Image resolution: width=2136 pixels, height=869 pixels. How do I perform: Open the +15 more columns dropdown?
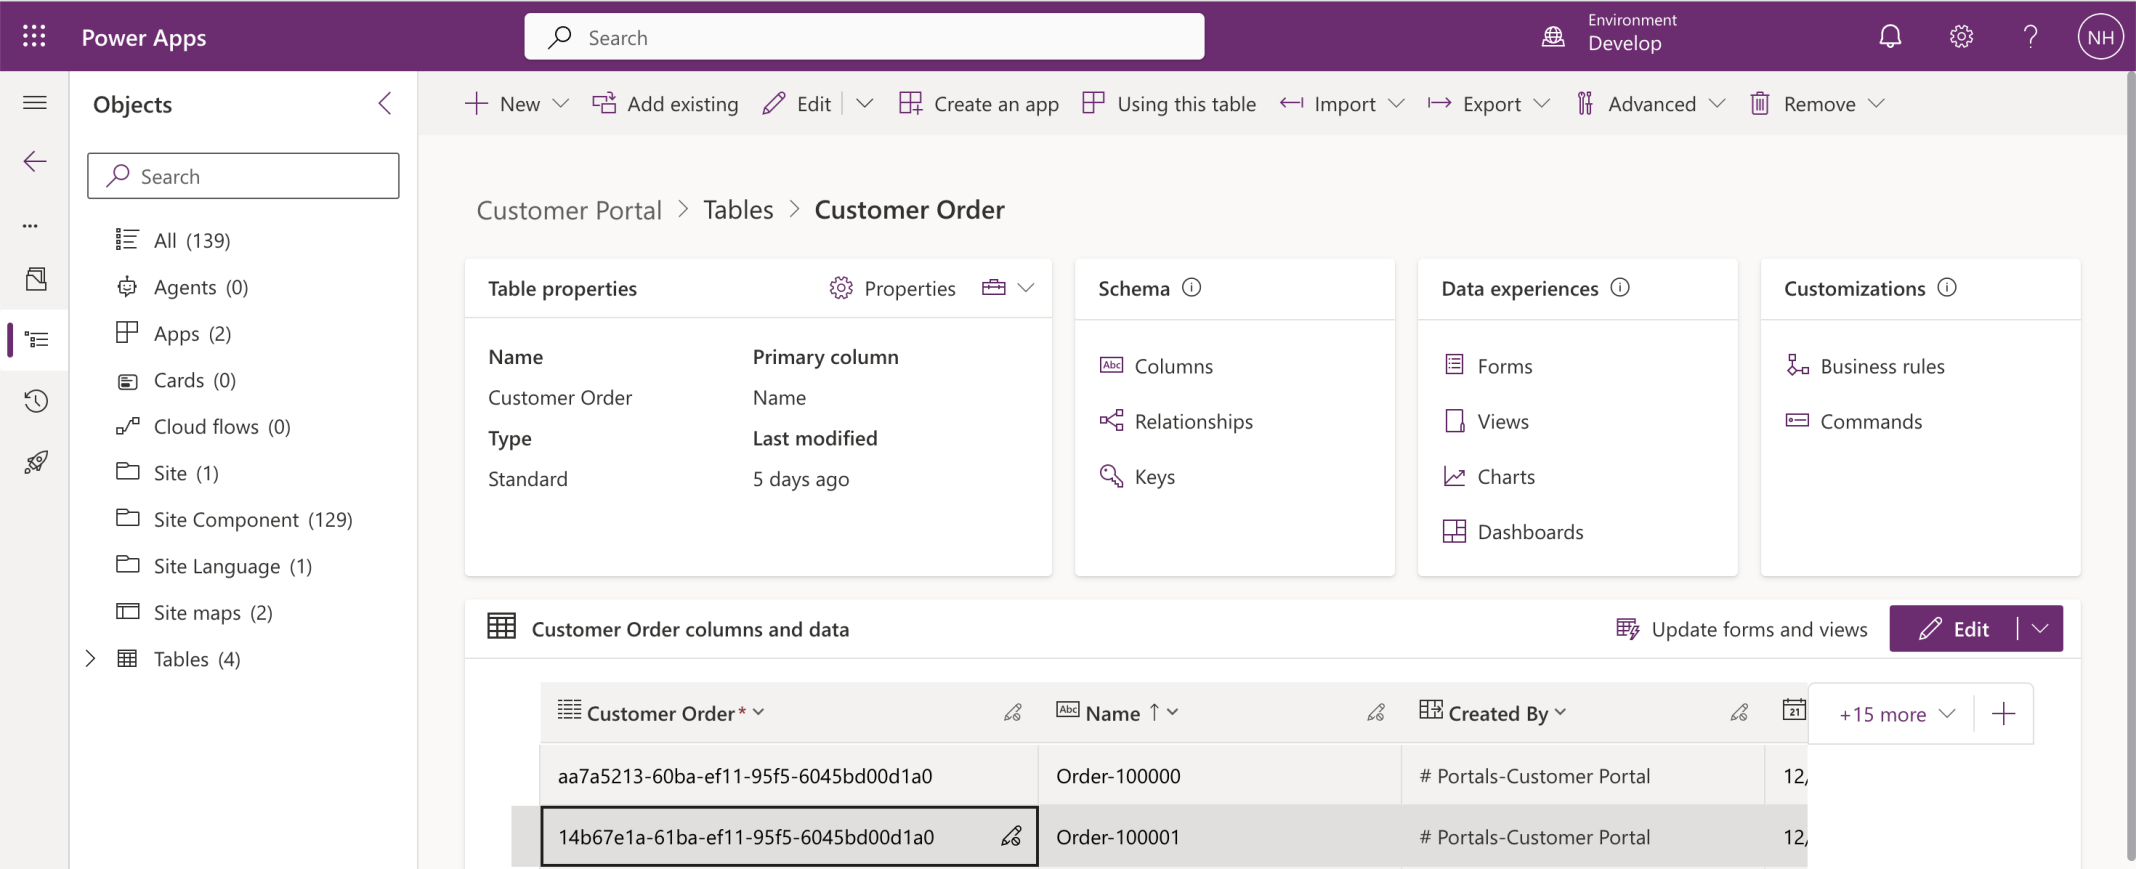(1896, 714)
